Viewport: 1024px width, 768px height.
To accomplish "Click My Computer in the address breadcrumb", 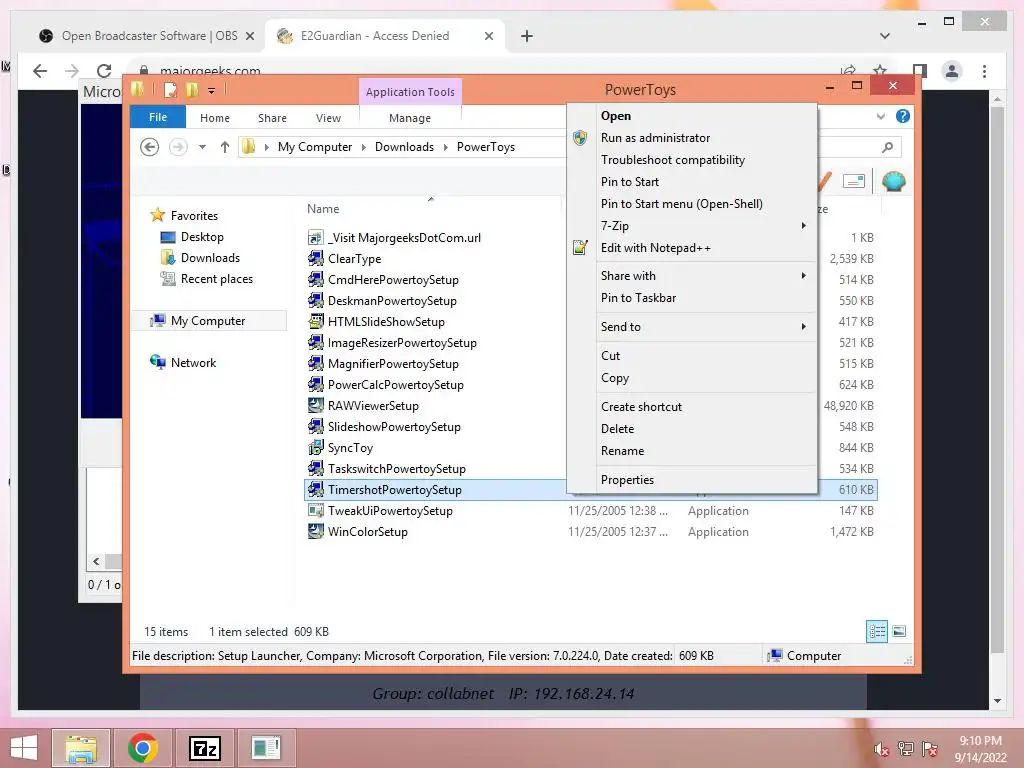I will pyautogui.click(x=315, y=147).
